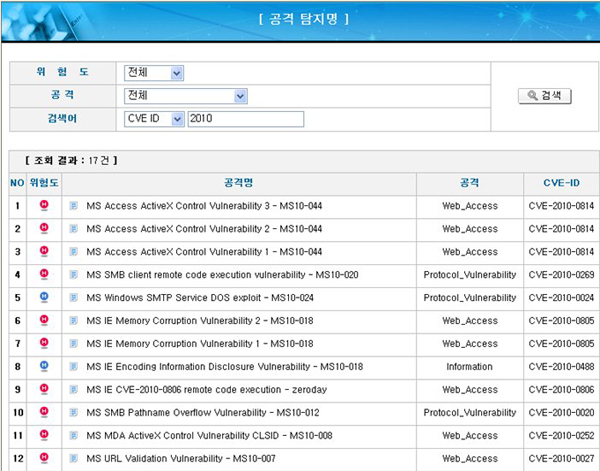Click the red risk icon in row 2
Image resolution: width=600 pixels, height=471 pixels.
(x=44, y=228)
